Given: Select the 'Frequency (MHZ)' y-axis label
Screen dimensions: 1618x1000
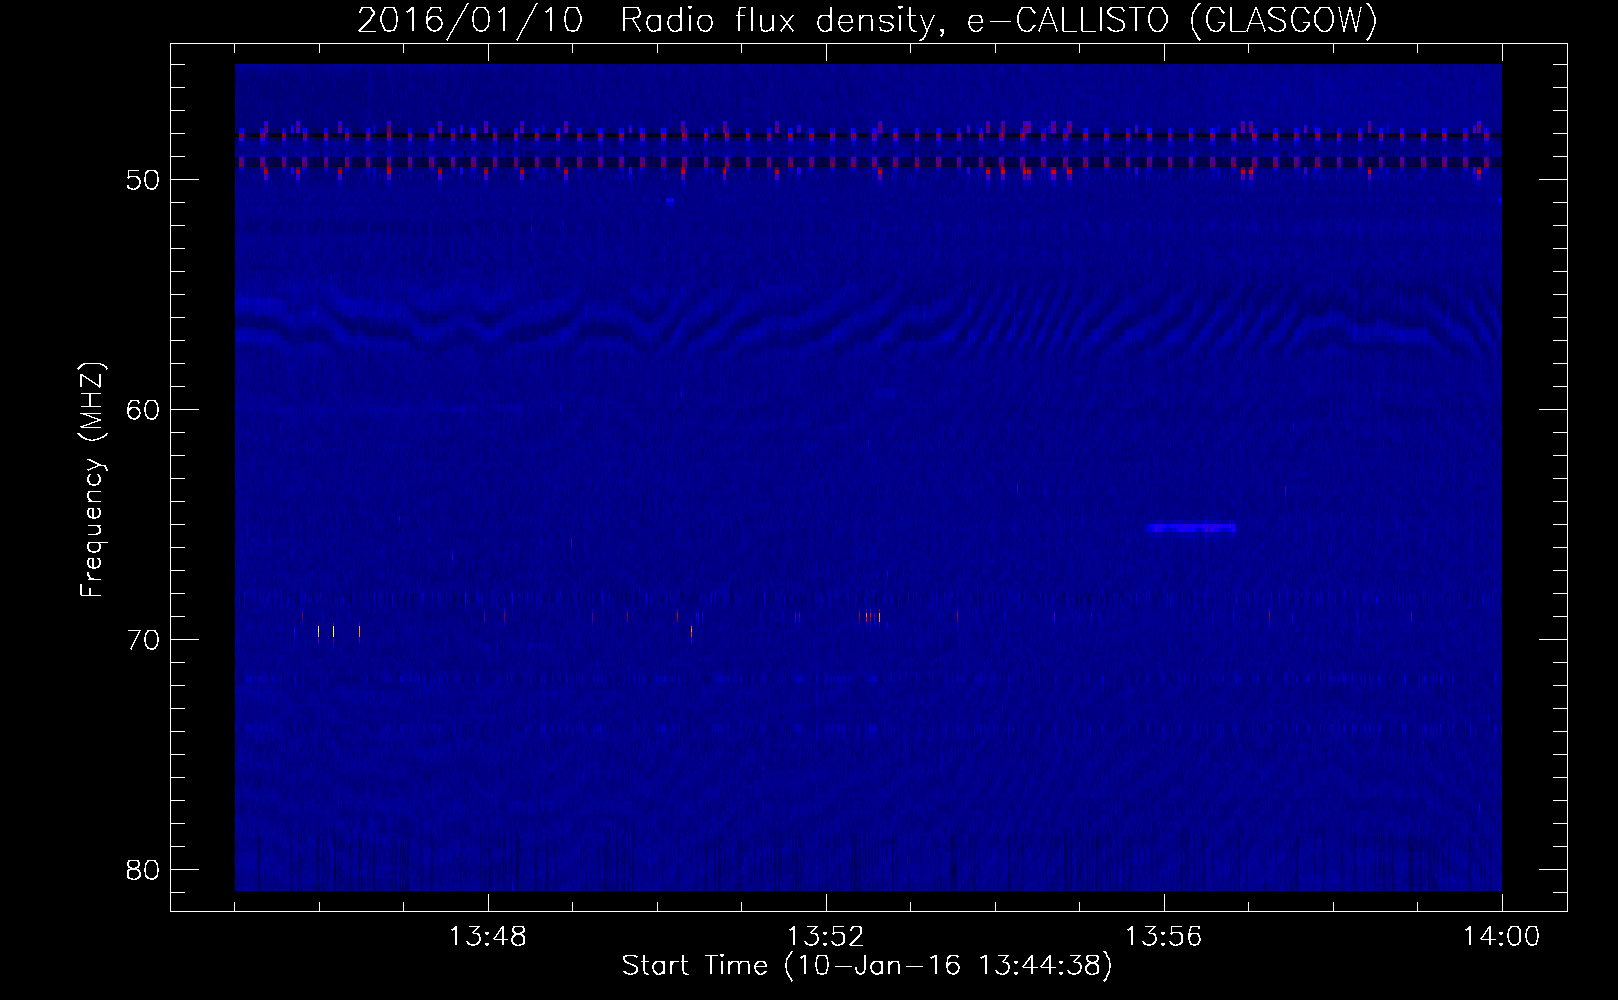Looking at the screenshot, I should pos(92,480).
